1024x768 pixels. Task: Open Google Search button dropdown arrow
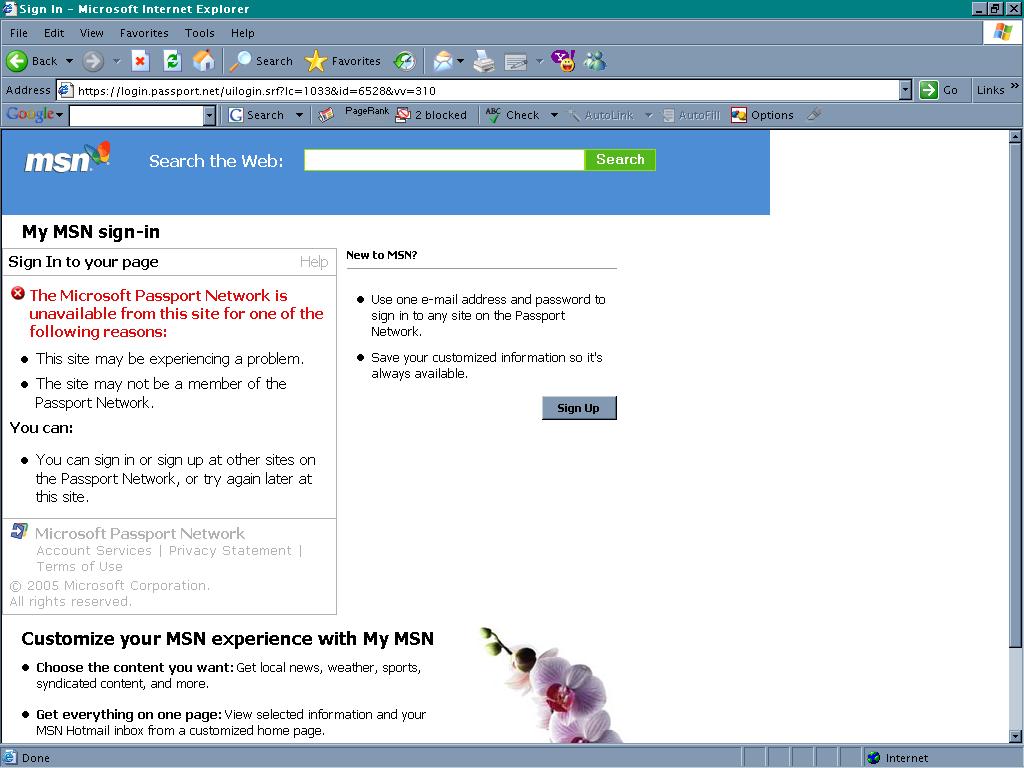tap(299, 115)
